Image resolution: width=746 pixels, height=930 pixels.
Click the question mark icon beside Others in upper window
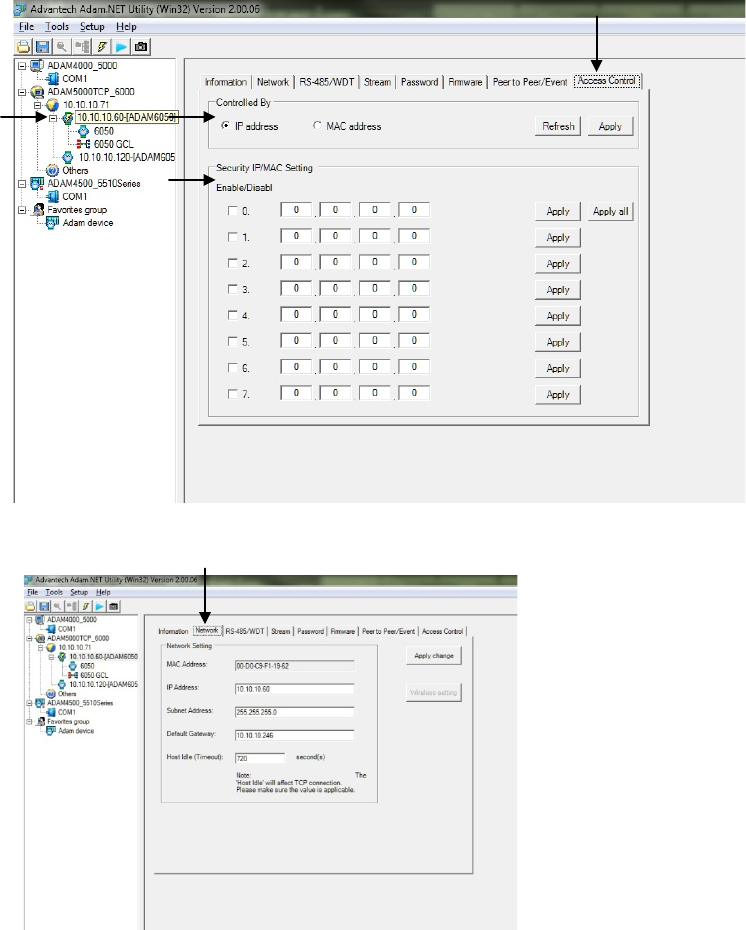coord(53,170)
